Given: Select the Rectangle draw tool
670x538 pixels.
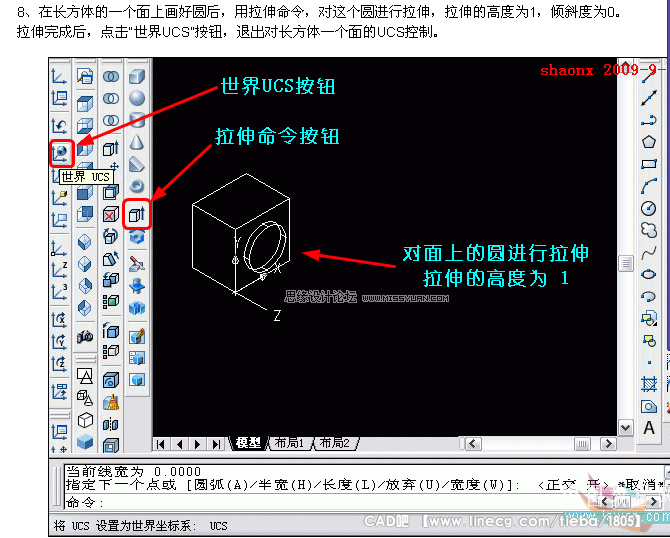Looking at the screenshot, I should (x=649, y=164).
